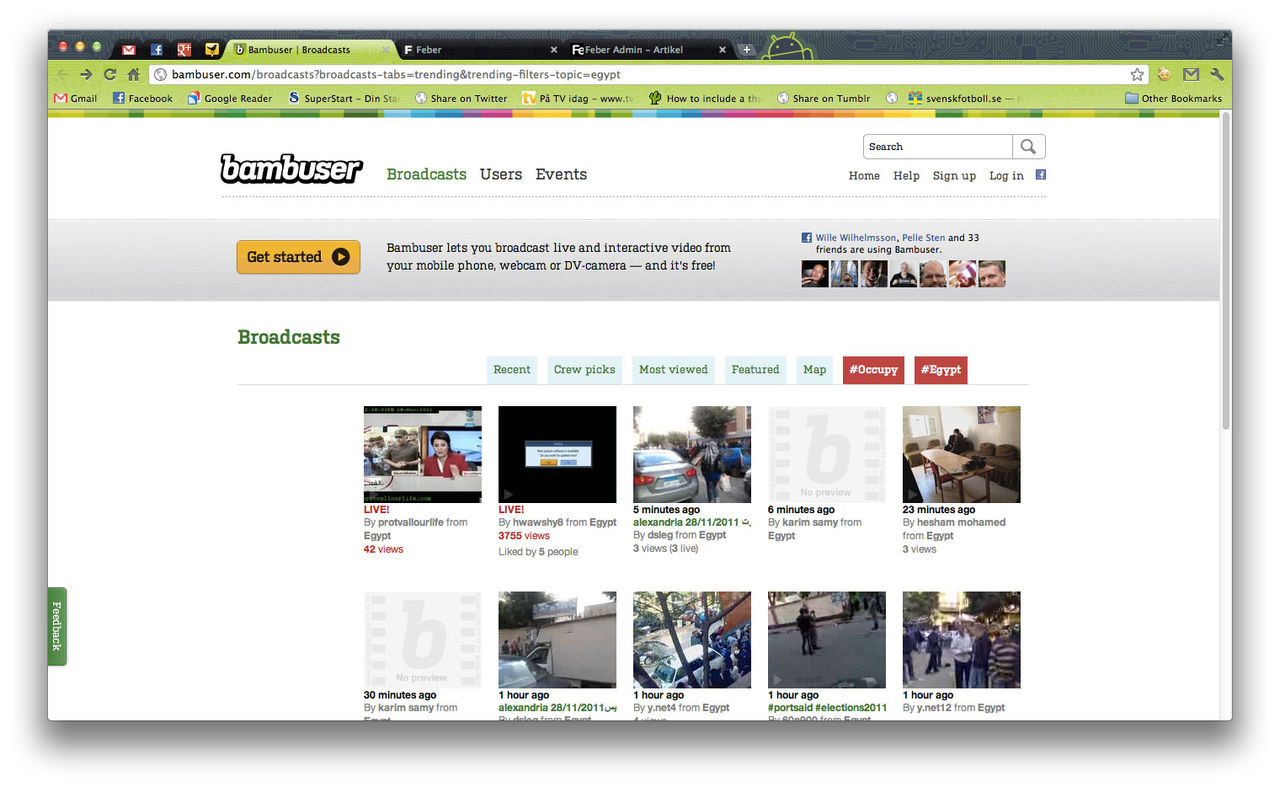This screenshot has height=787, width=1280.
Task: Open a new browser tab
Action: (x=746, y=49)
